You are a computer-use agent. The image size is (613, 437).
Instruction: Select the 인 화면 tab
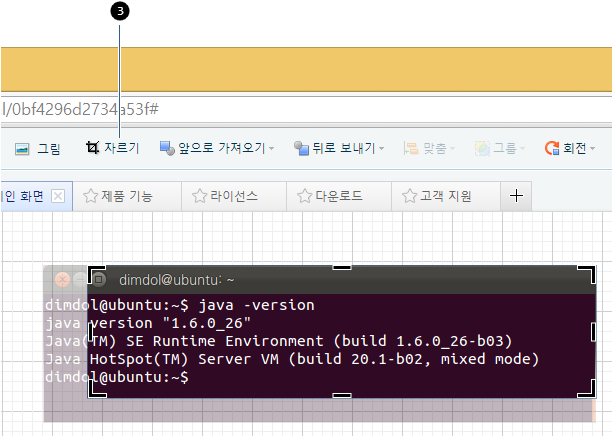coord(36,196)
